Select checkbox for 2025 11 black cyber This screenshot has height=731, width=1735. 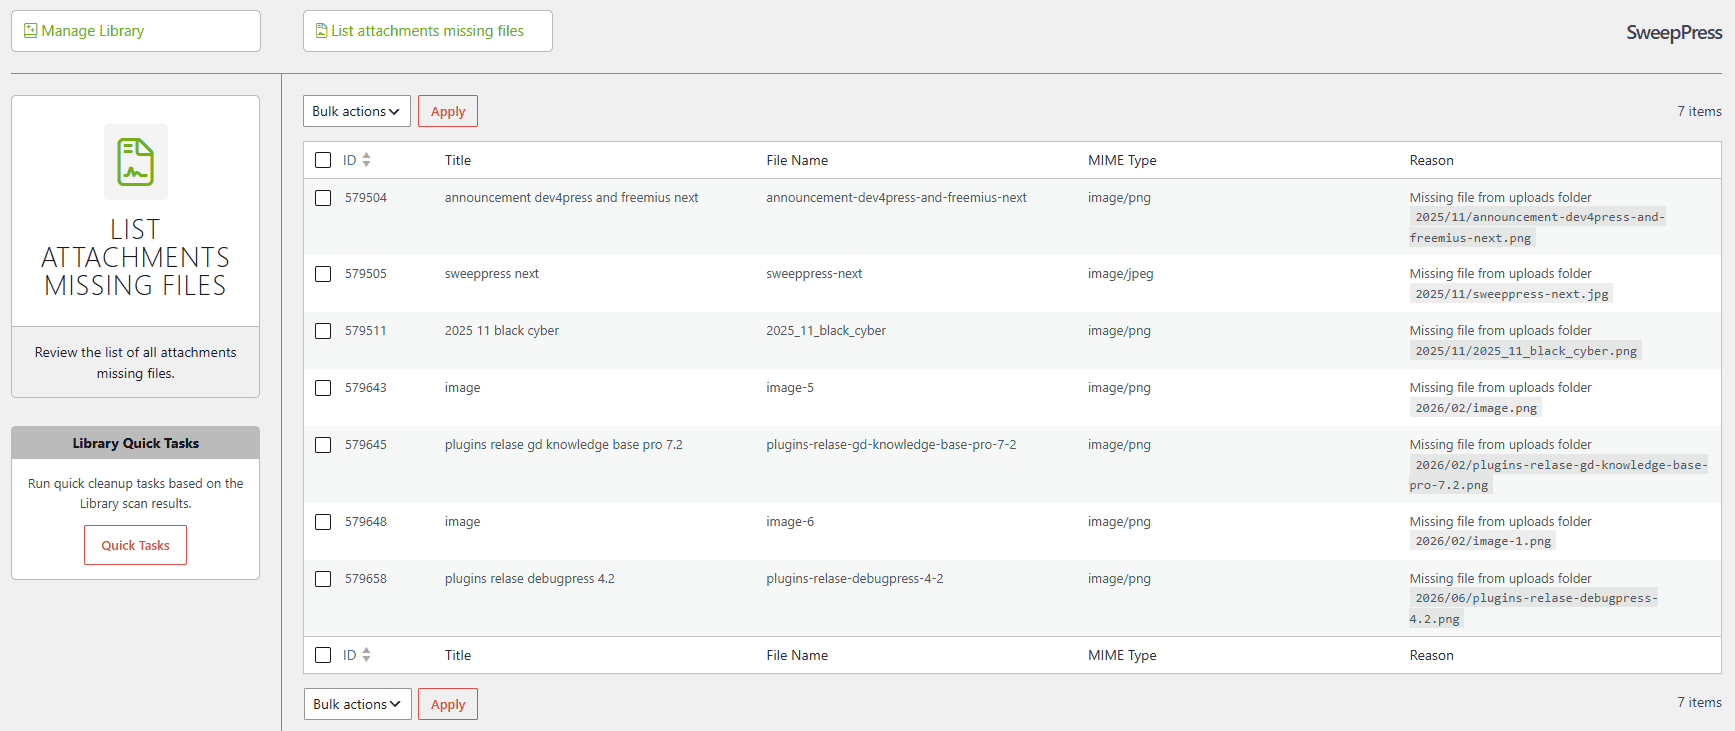click(323, 331)
